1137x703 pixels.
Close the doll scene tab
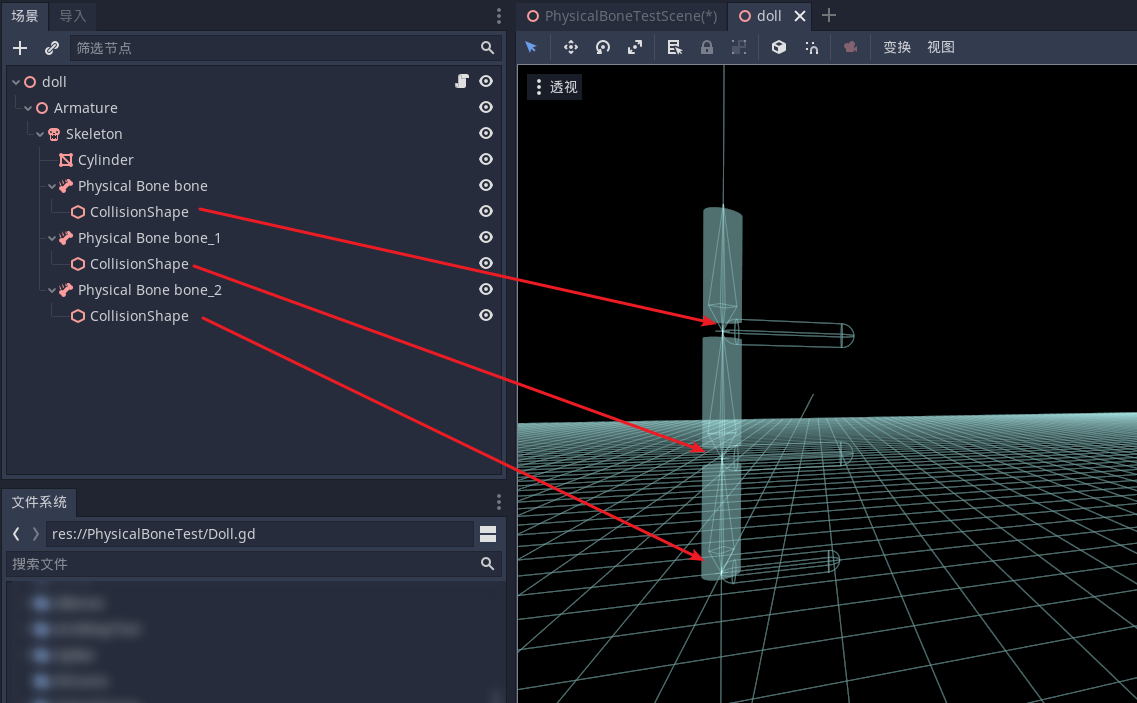point(800,16)
